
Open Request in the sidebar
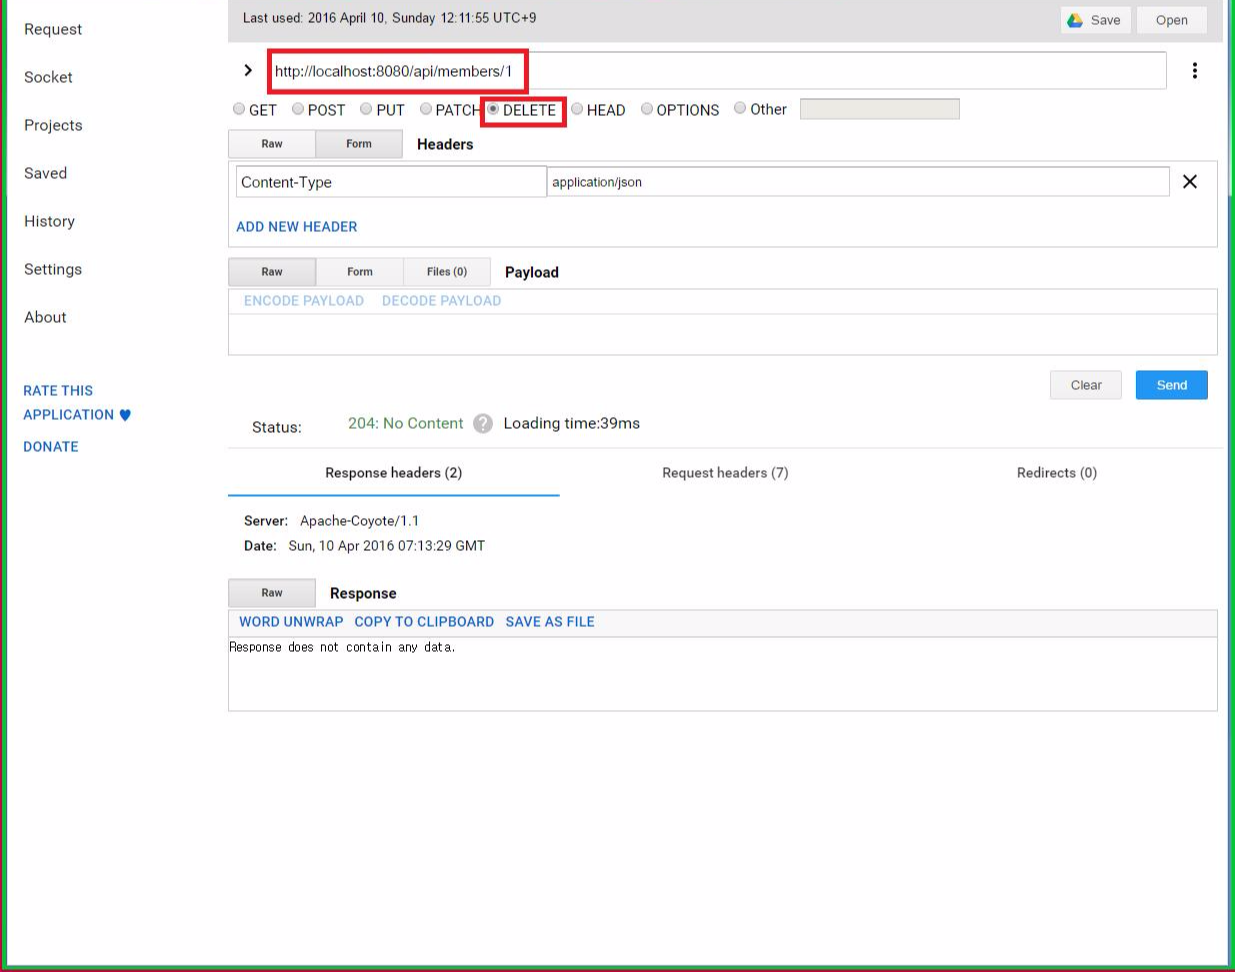(x=53, y=29)
